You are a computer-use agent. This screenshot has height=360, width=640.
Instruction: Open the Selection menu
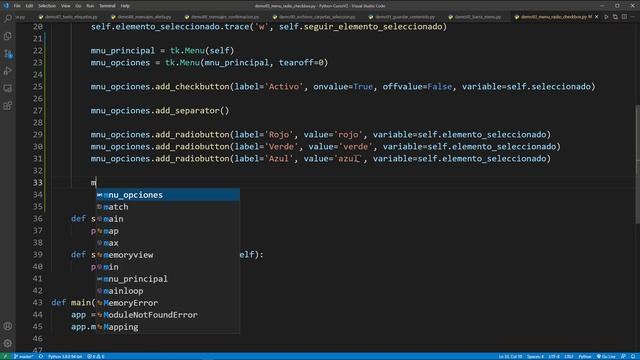coord(47,6)
